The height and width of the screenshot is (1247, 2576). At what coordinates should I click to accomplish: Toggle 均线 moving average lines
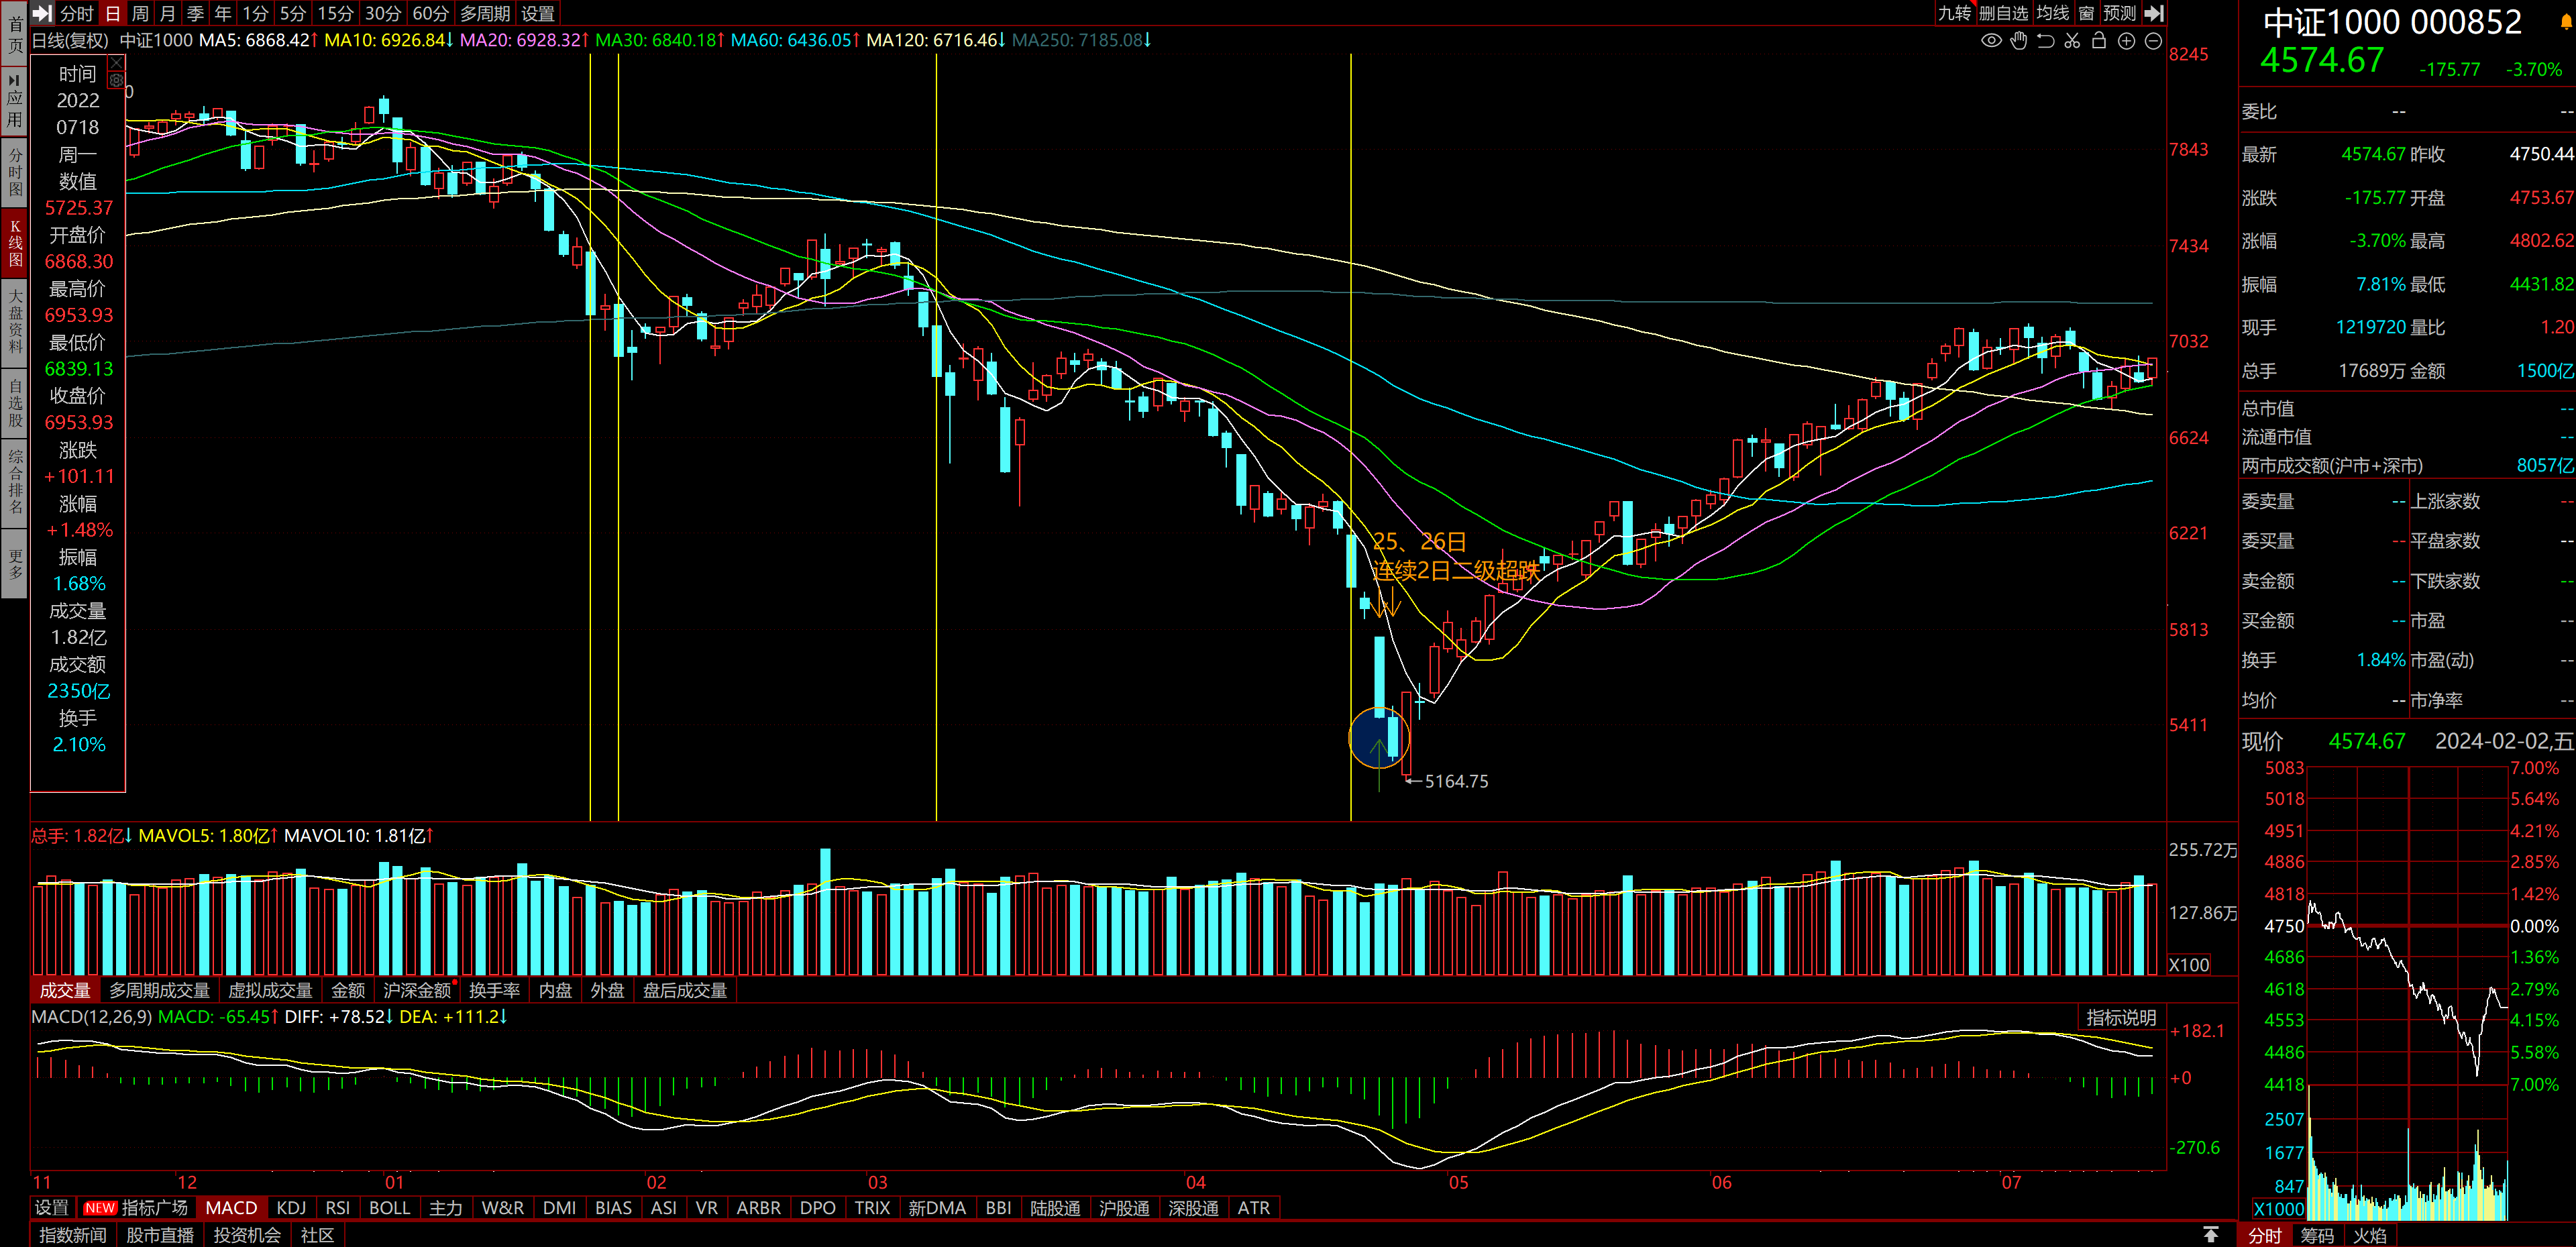(x=2052, y=13)
